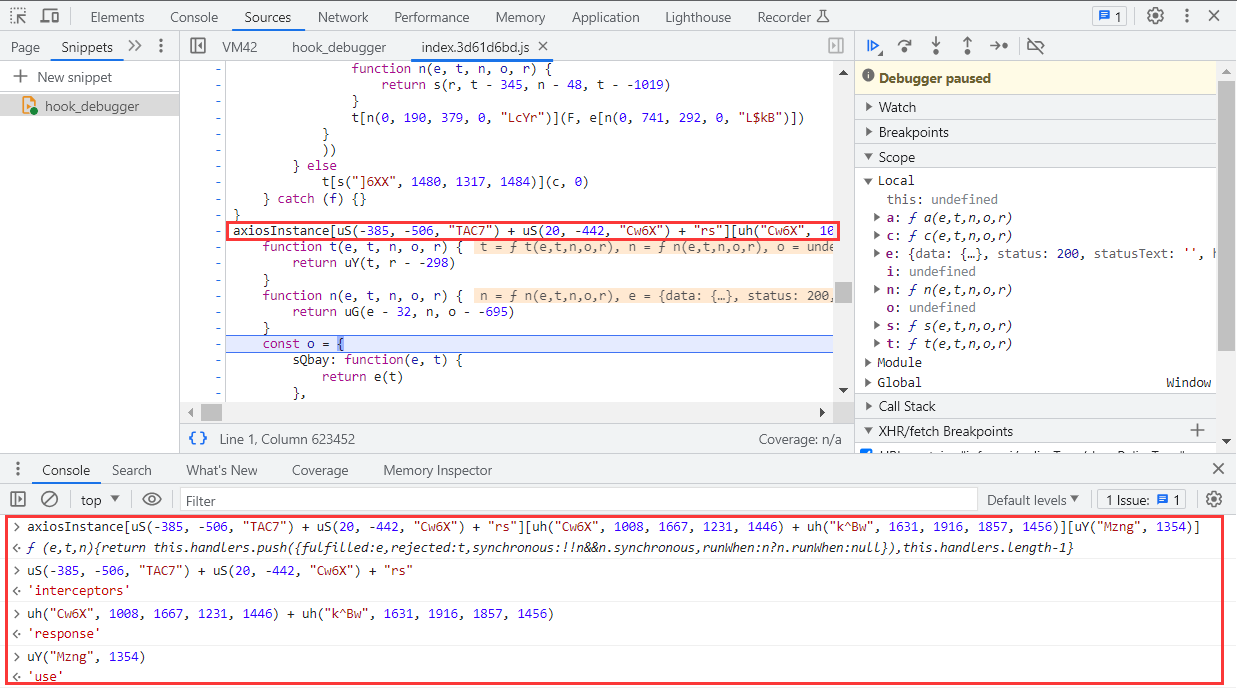Step over next function call
This screenshot has height=688, width=1237.
[904, 46]
